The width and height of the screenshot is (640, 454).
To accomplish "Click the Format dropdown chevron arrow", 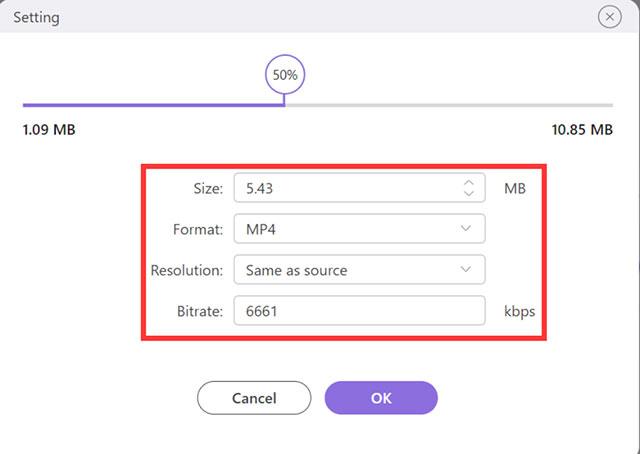I will [x=466, y=229].
